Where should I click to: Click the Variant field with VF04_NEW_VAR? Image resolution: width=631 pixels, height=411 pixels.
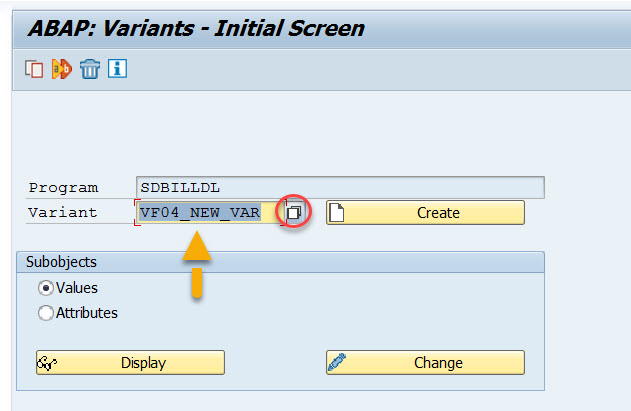coord(207,212)
